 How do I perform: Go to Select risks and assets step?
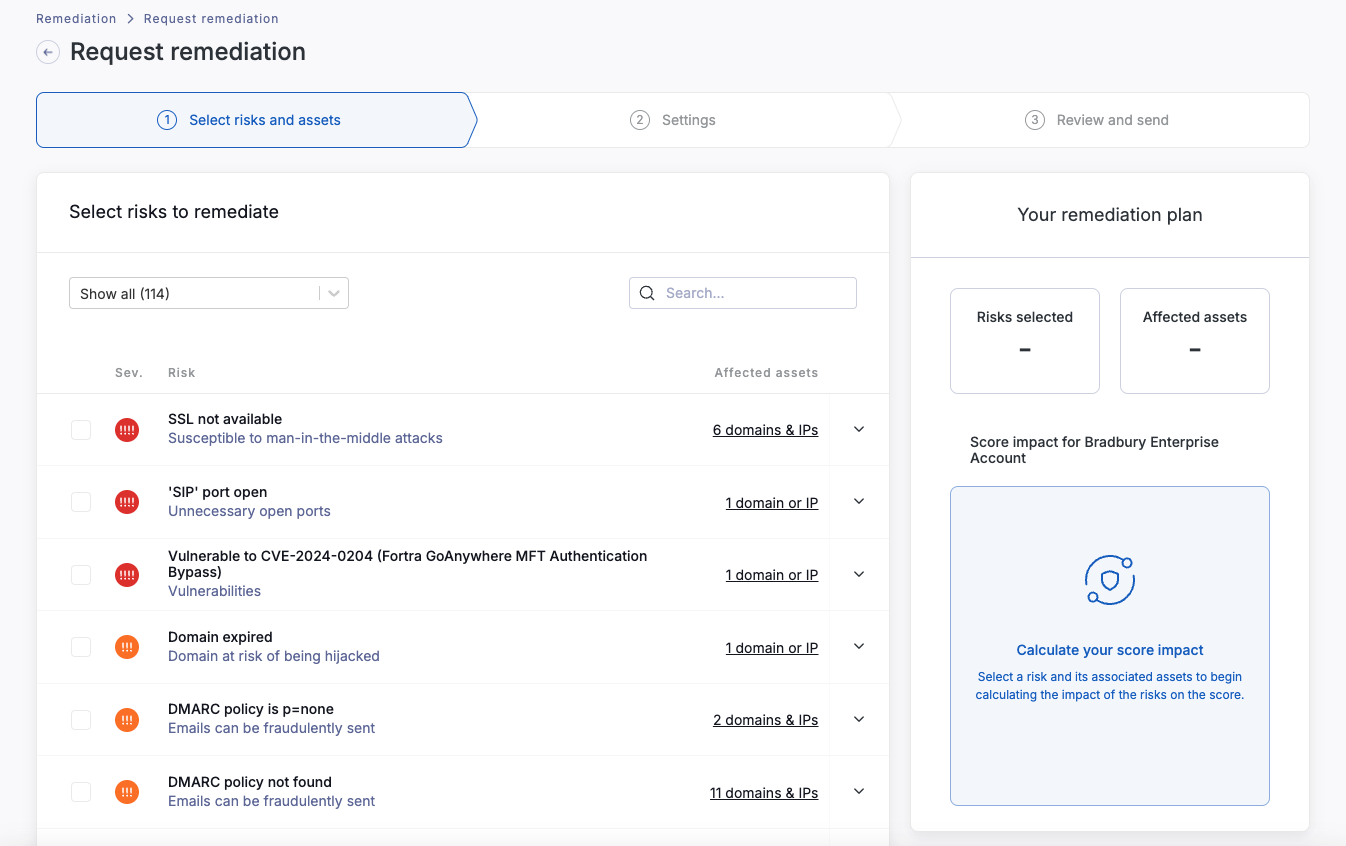coord(256,120)
